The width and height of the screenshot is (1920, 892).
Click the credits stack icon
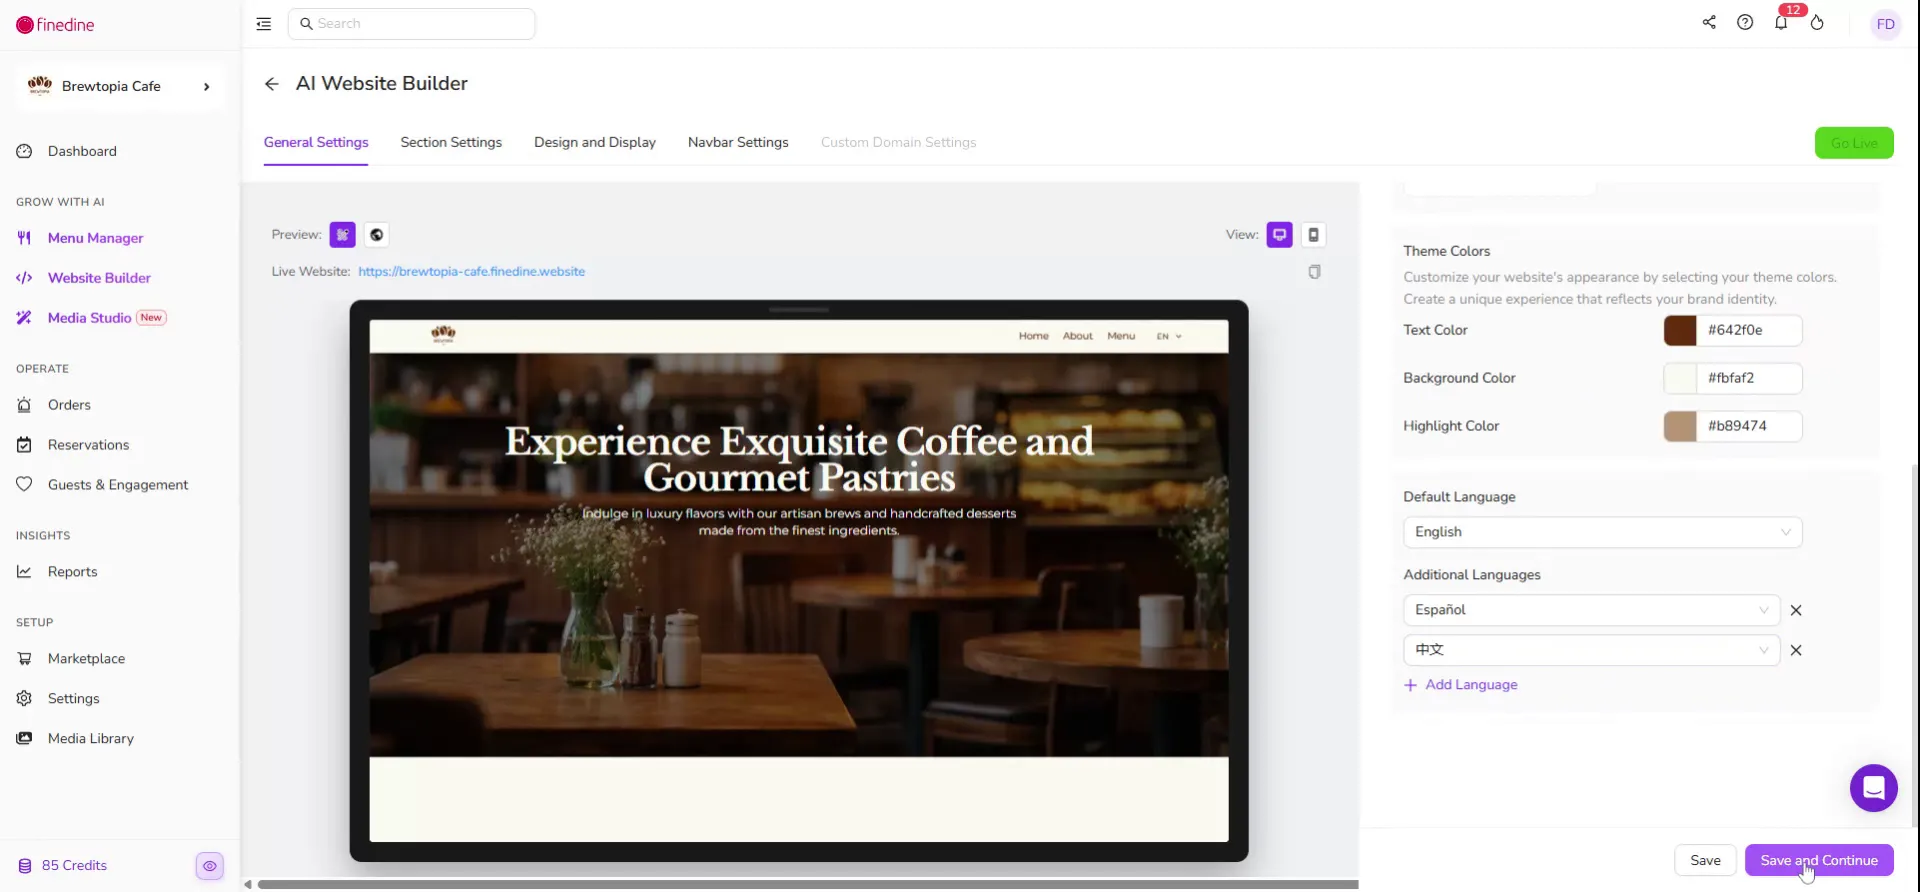[25, 866]
